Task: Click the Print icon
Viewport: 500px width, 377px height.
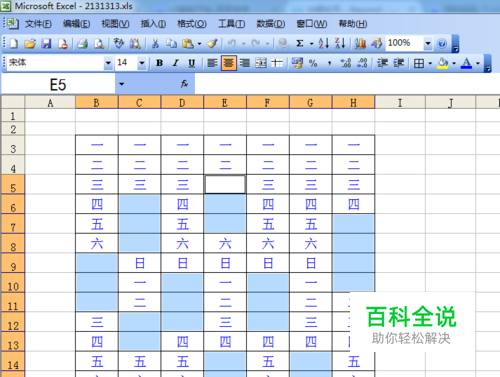Action: click(82, 43)
